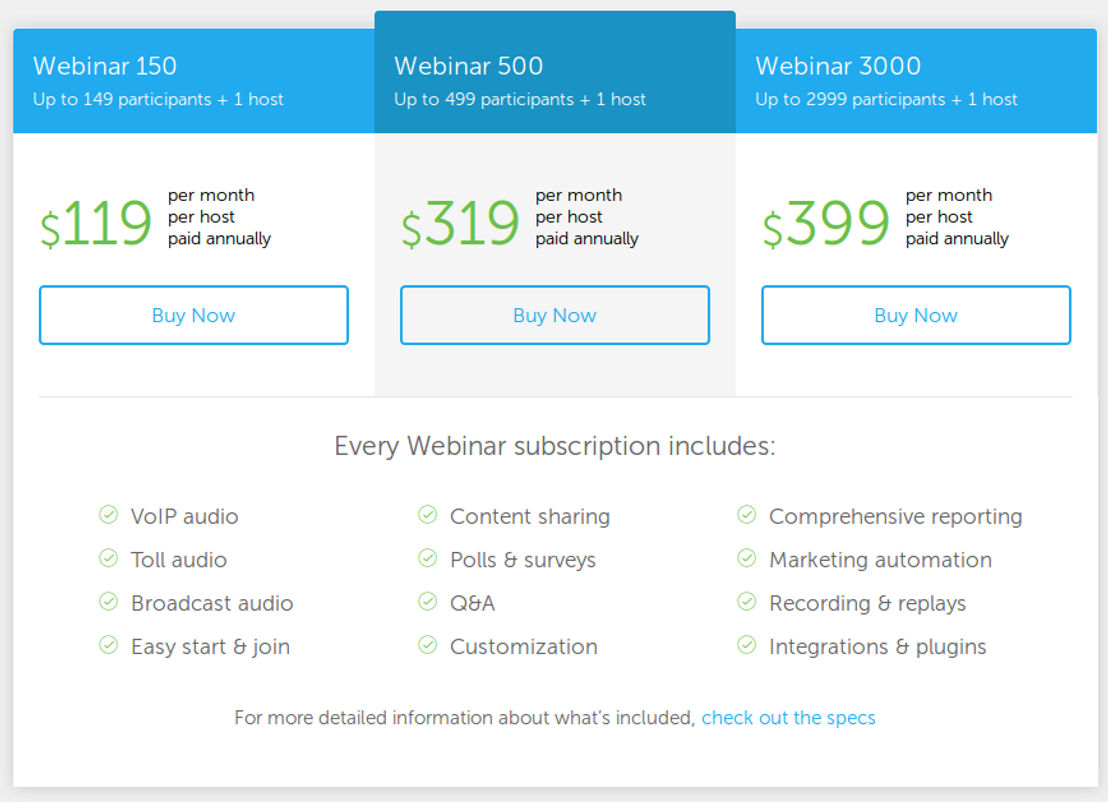Click 'Every Webinar subscription includes:' heading

555,447
